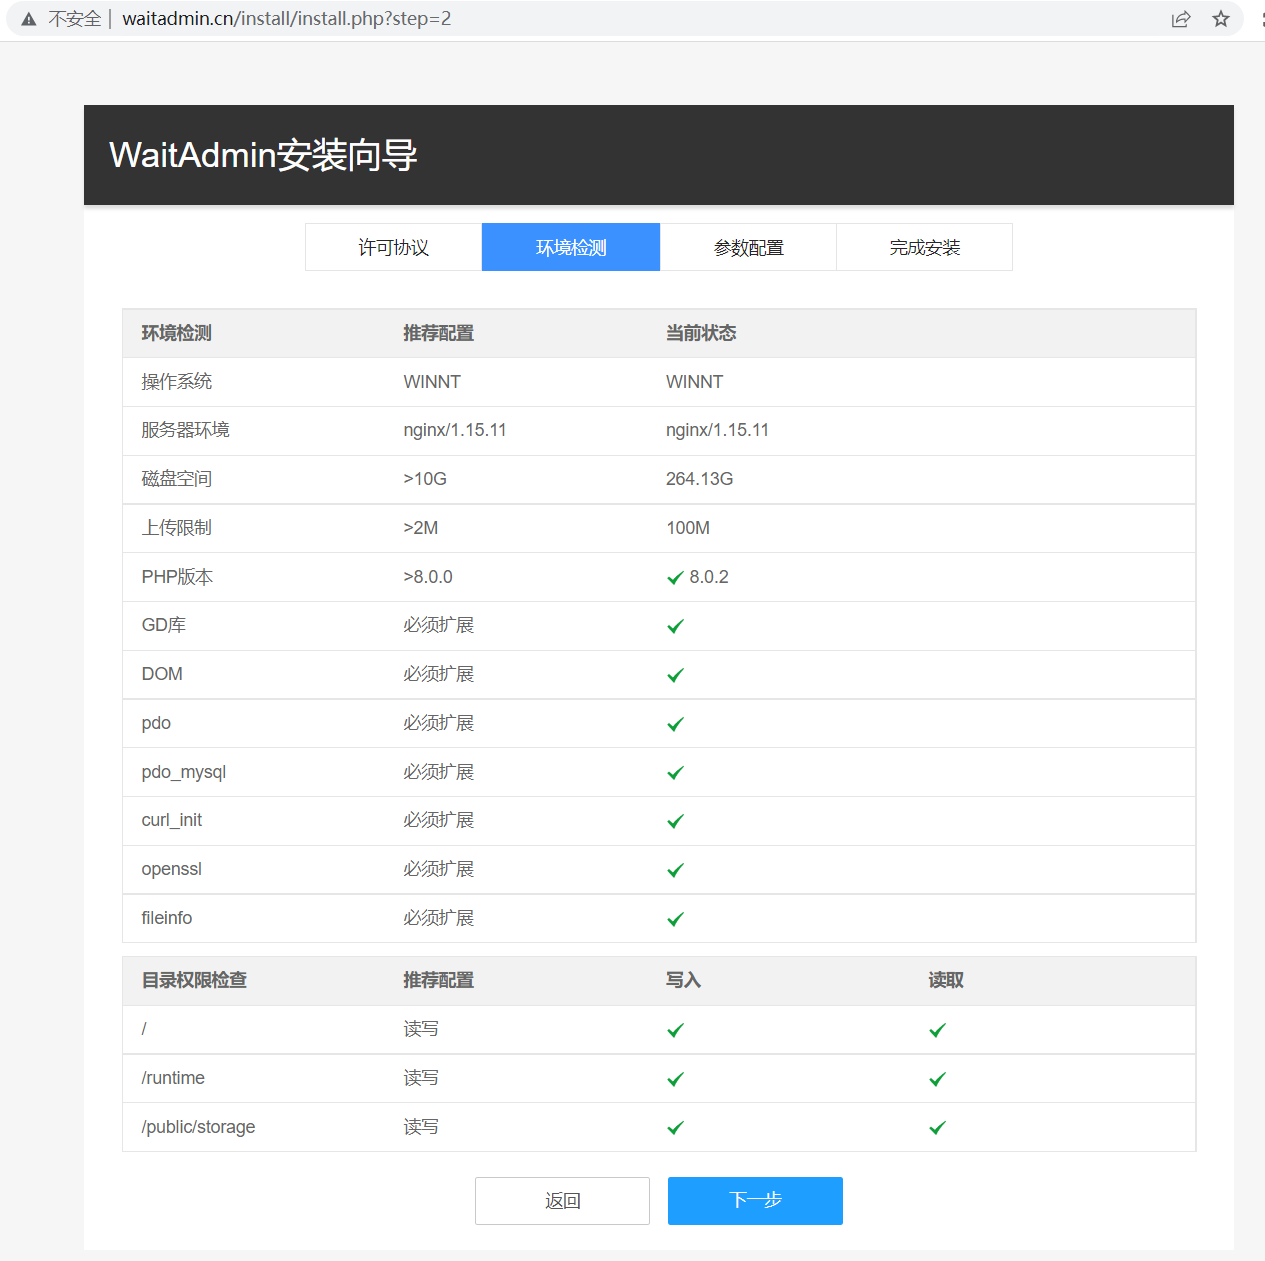1265x1261 pixels.
Task: Click the write checkmark for /public/storage
Action: pos(675,1128)
